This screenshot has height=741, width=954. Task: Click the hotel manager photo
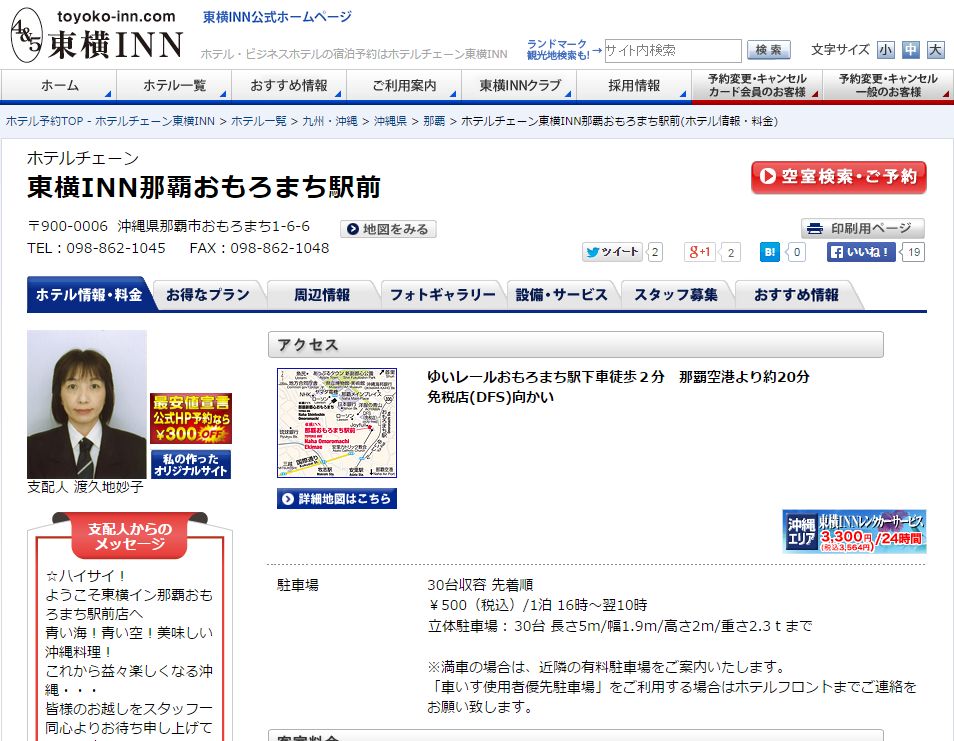(x=87, y=404)
